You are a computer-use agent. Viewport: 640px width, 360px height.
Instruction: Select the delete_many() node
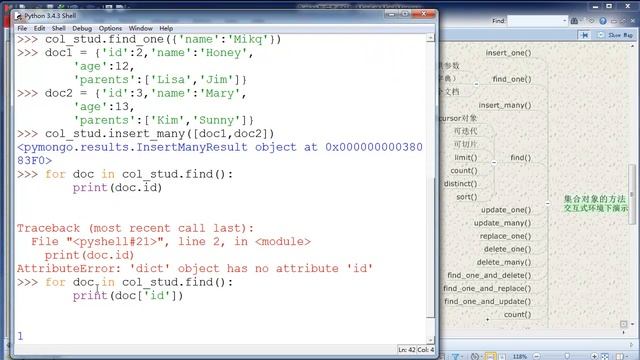504,262
